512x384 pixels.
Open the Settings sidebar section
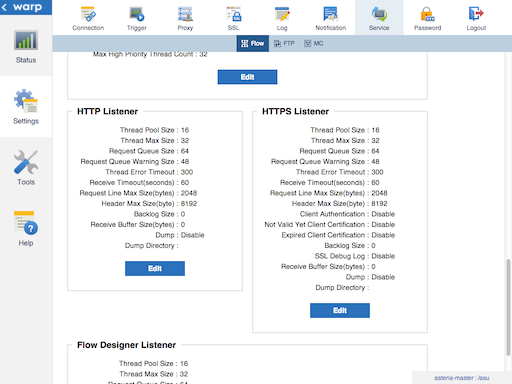(x=26, y=107)
